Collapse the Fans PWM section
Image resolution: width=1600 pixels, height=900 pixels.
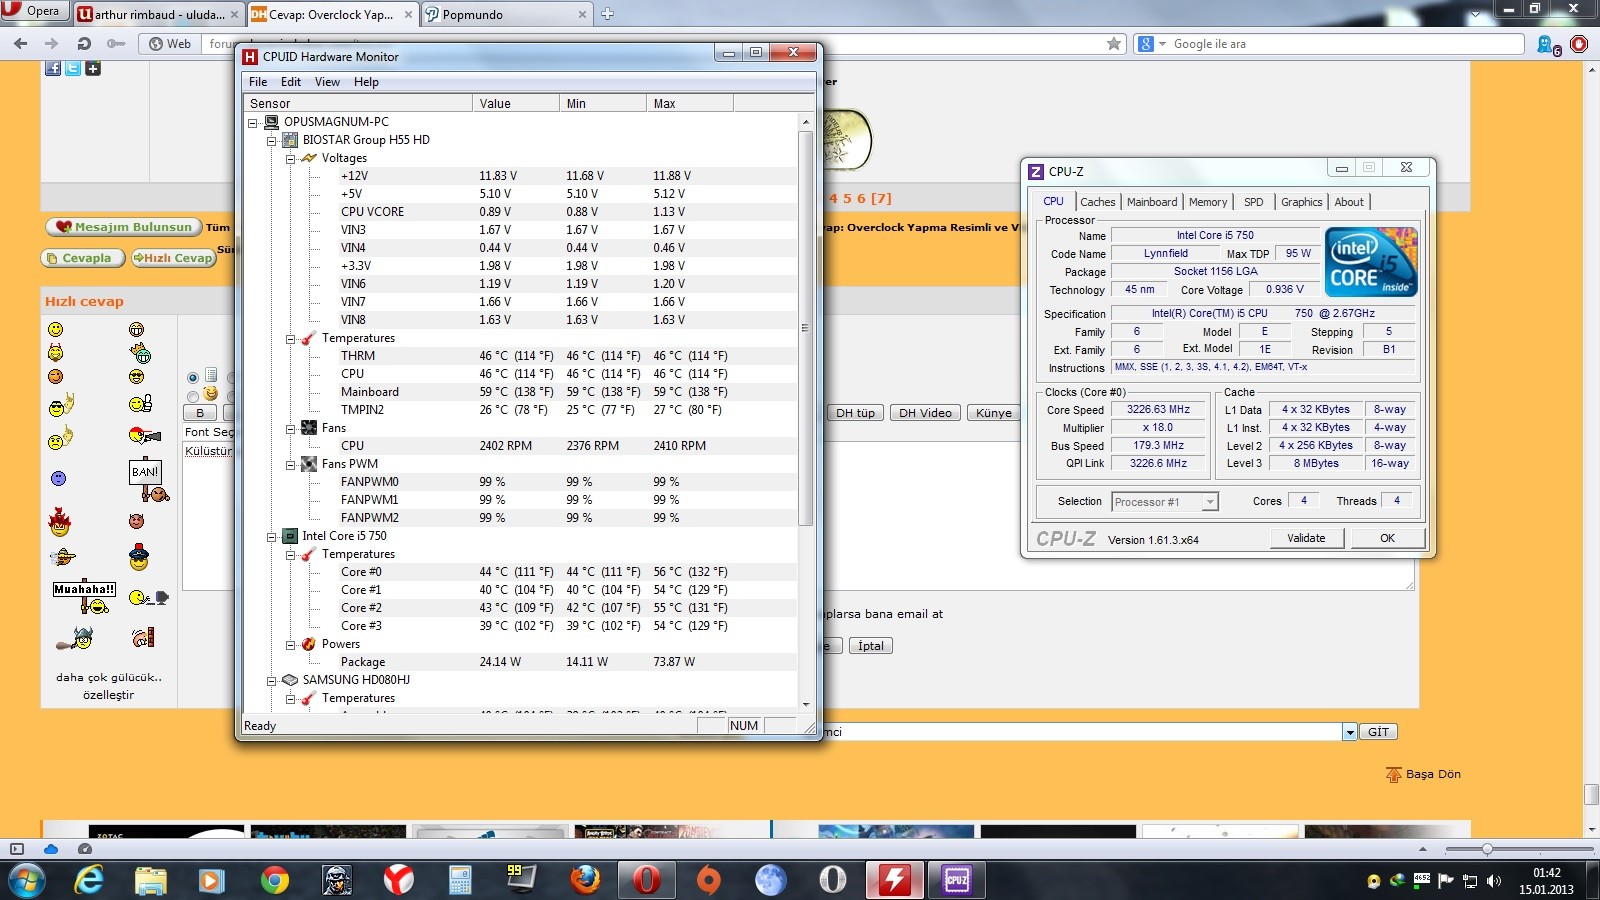[x=290, y=465]
